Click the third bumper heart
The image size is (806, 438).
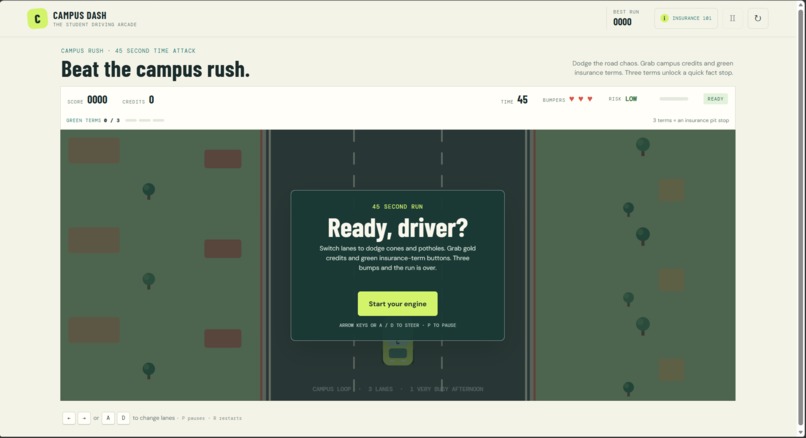pos(590,99)
